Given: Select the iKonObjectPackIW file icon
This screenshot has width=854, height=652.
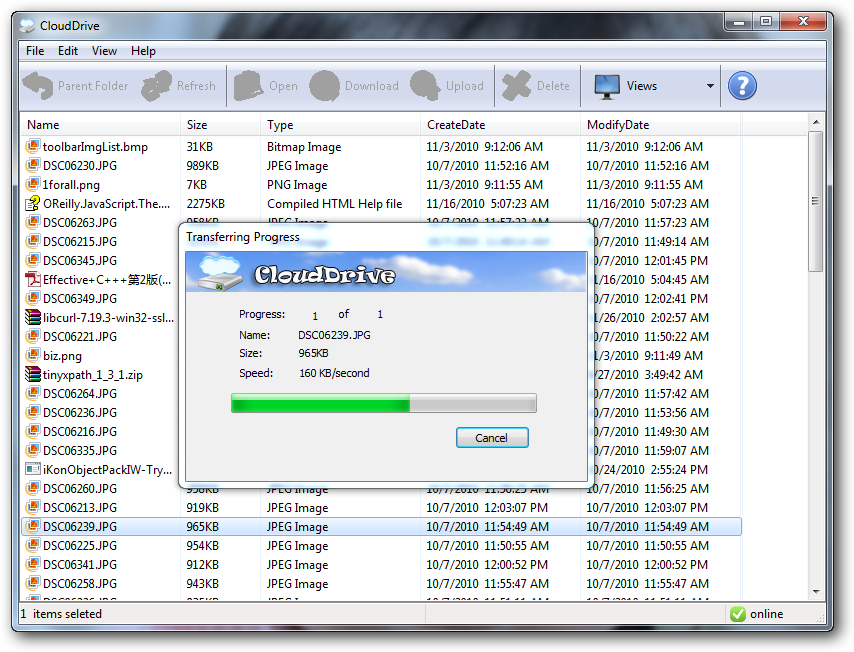Looking at the screenshot, I should point(33,469).
